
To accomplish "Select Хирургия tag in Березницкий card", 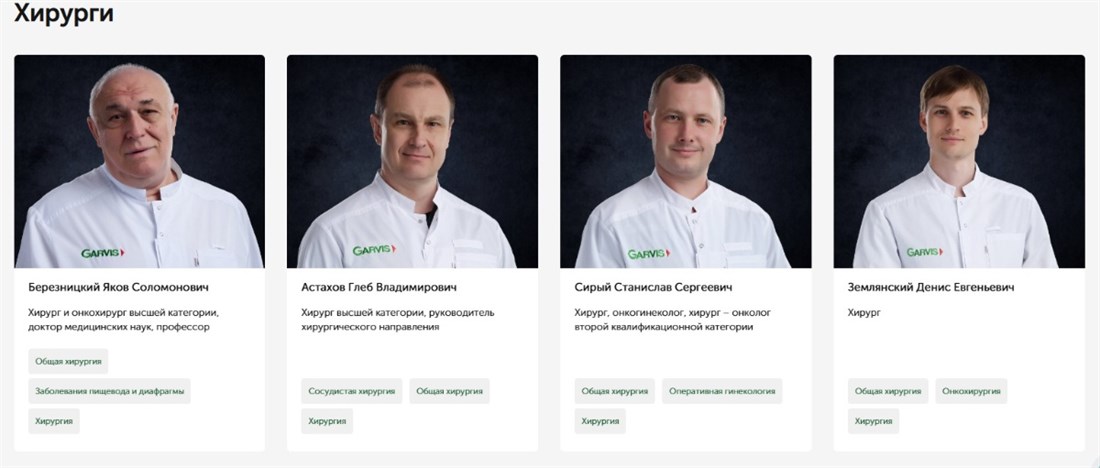I will 54,422.
